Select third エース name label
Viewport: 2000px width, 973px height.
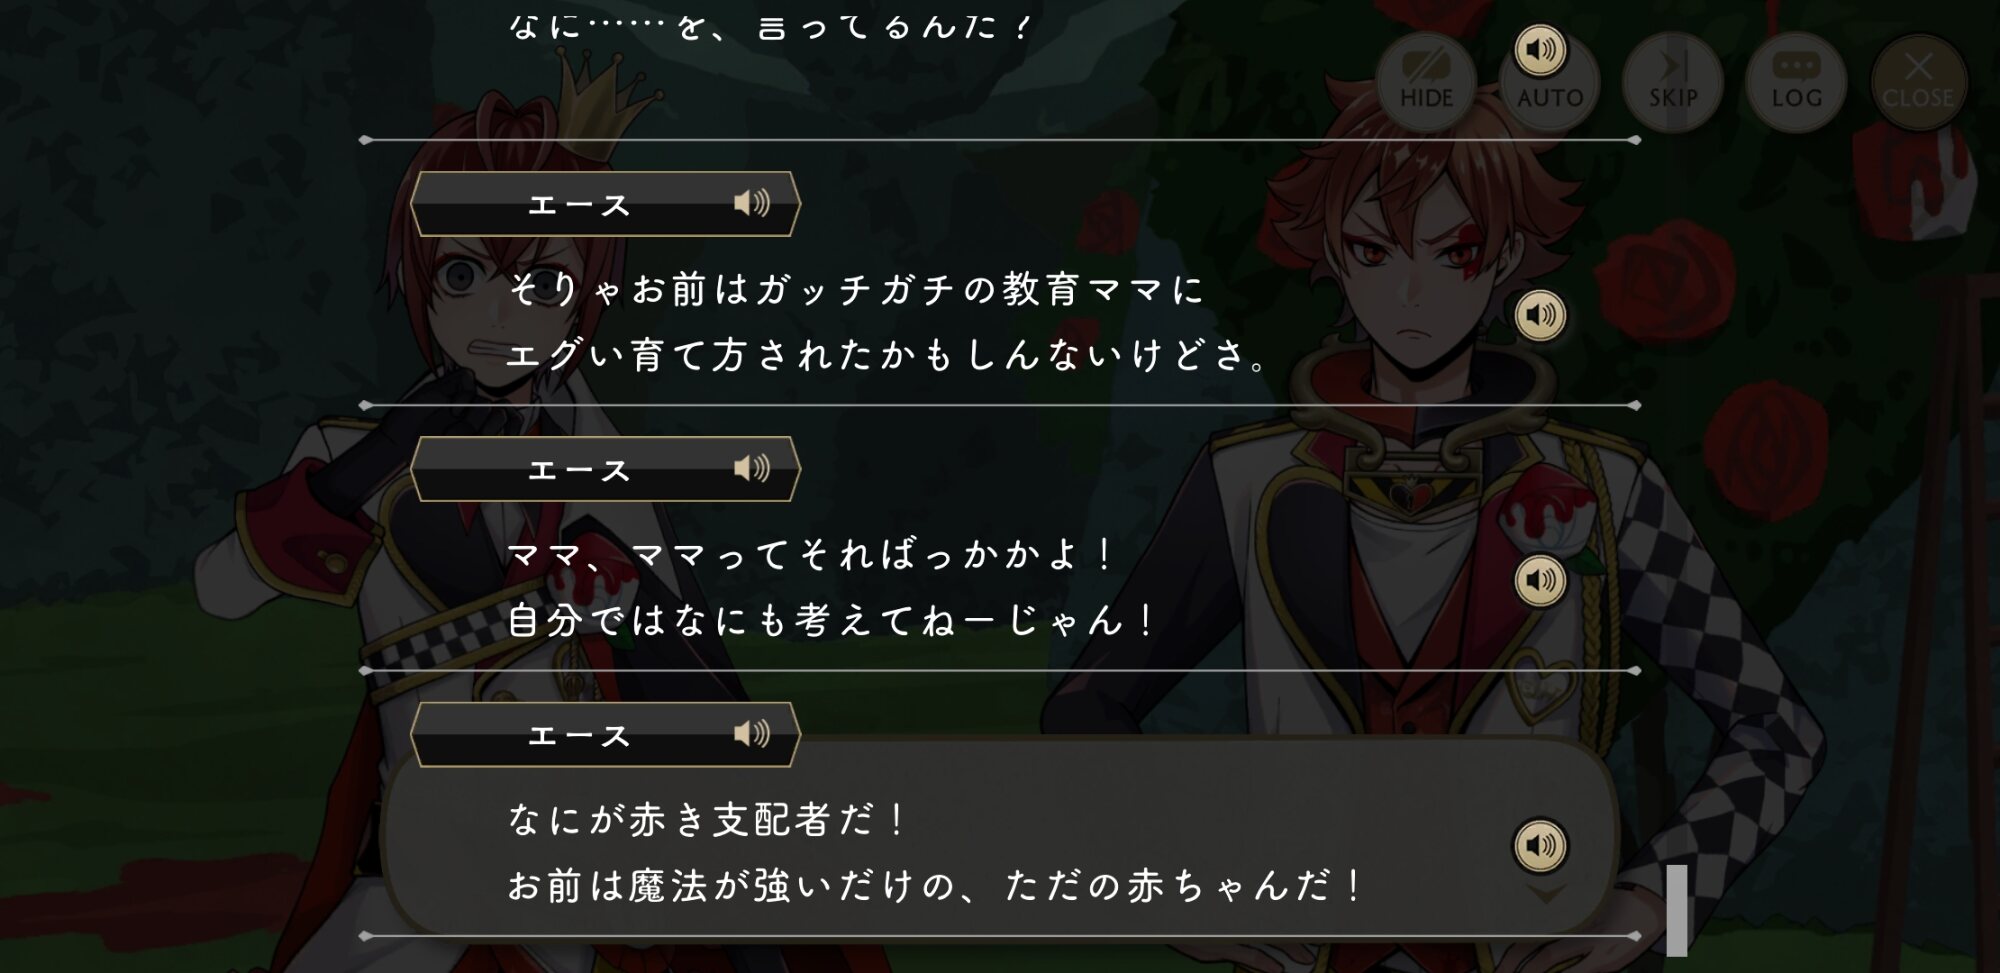(x=579, y=735)
